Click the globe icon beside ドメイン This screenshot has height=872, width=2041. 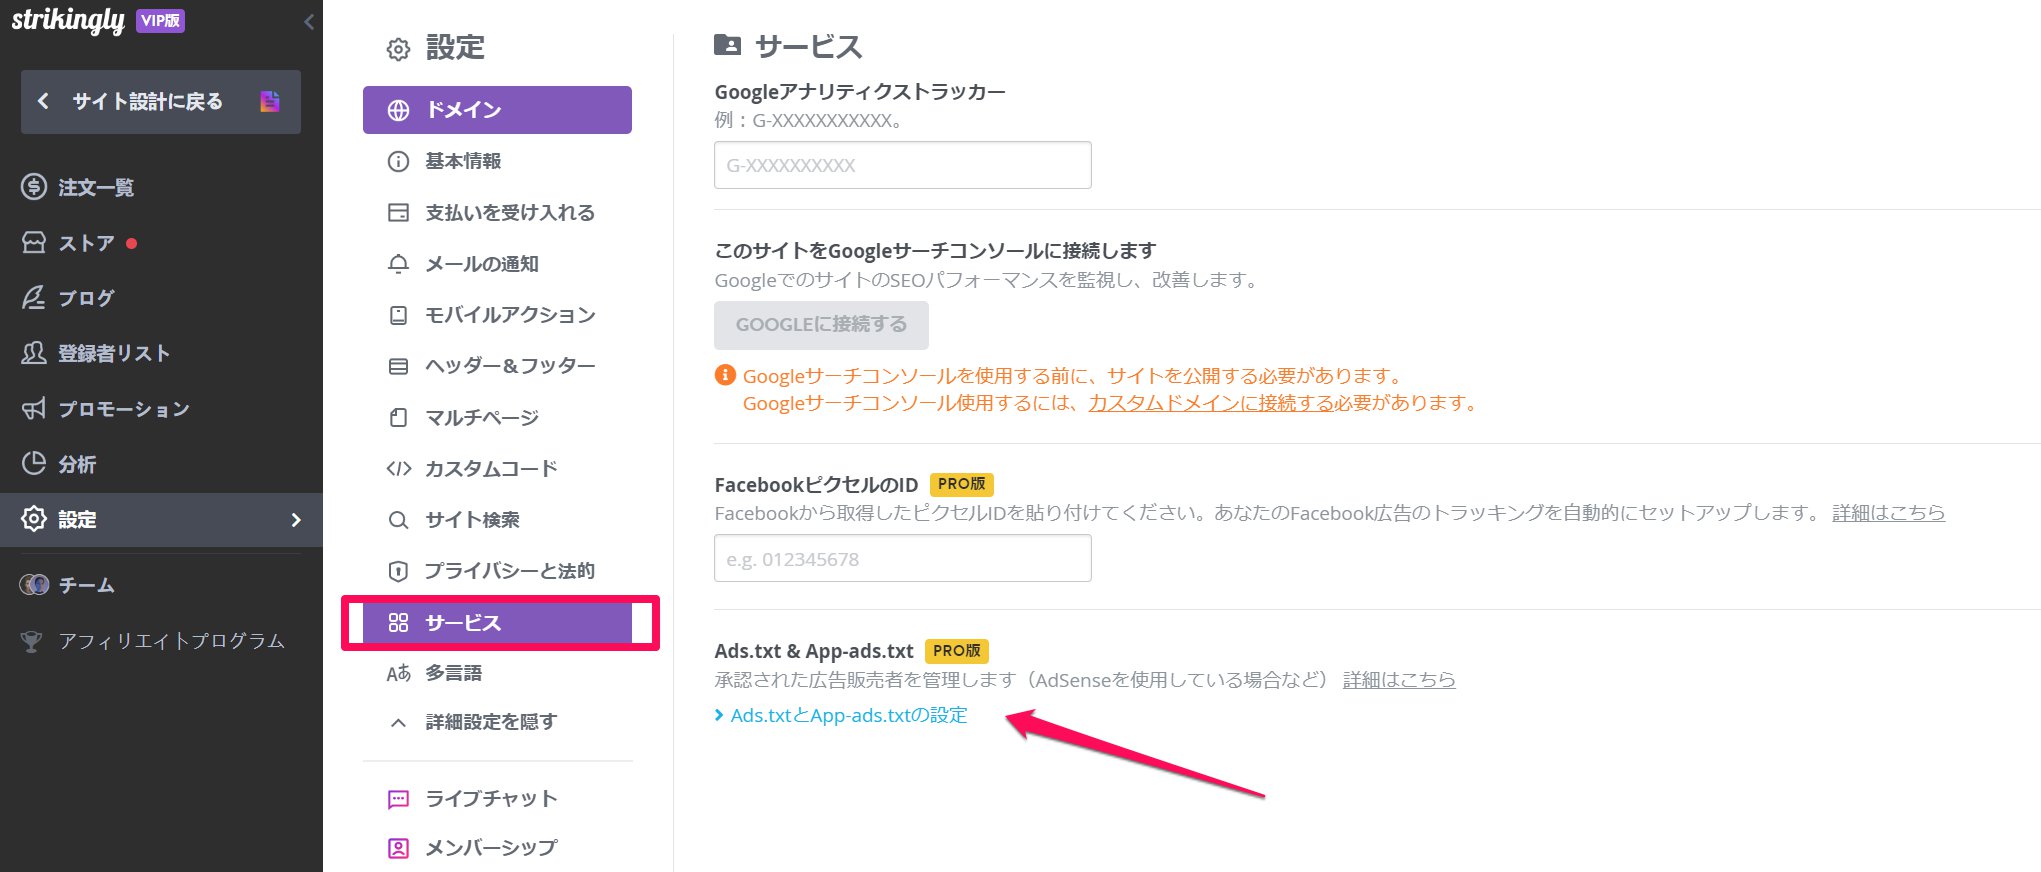click(x=398, y=110)
